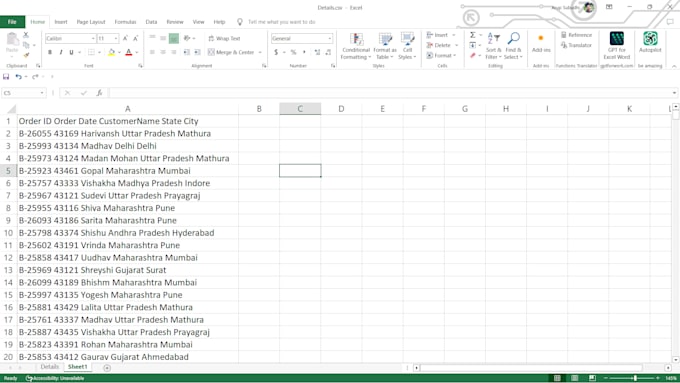Open the General number format dropdown
The height and width of the screenshot is (383, 680).
pos(330,39)
